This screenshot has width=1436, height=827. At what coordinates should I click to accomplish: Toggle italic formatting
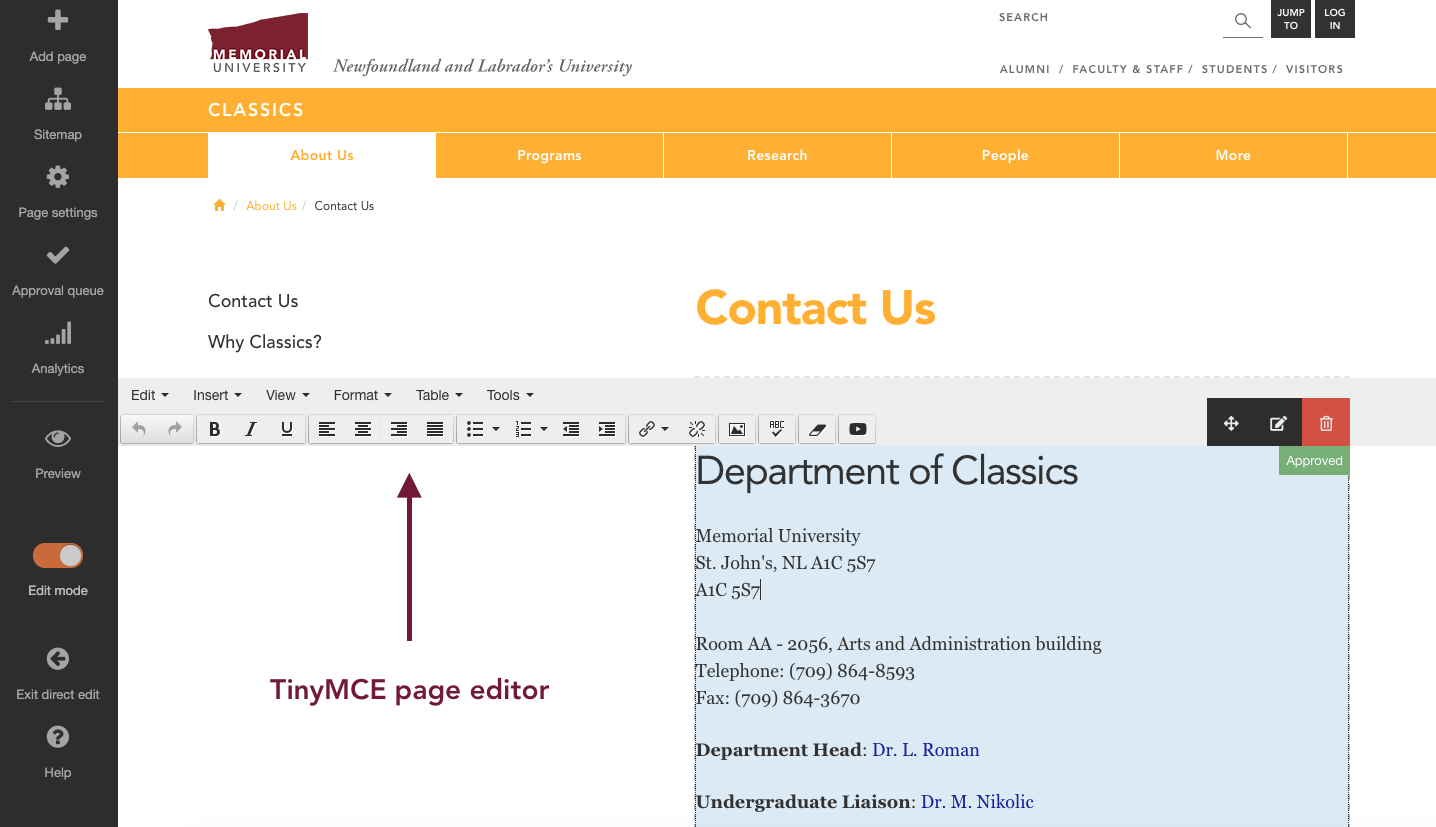251,429
